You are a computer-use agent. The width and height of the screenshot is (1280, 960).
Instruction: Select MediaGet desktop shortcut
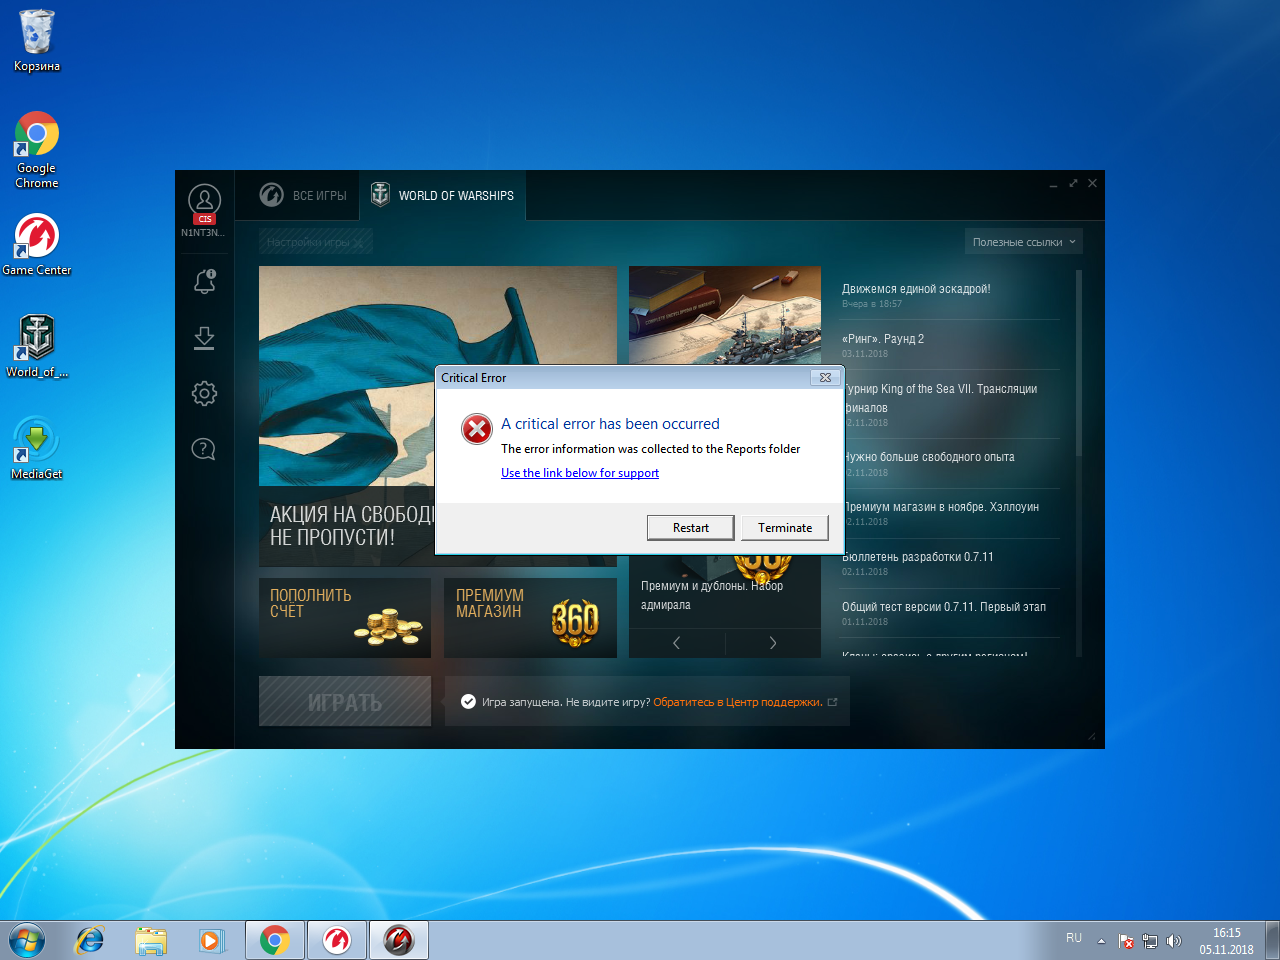(x=37, y=448)
